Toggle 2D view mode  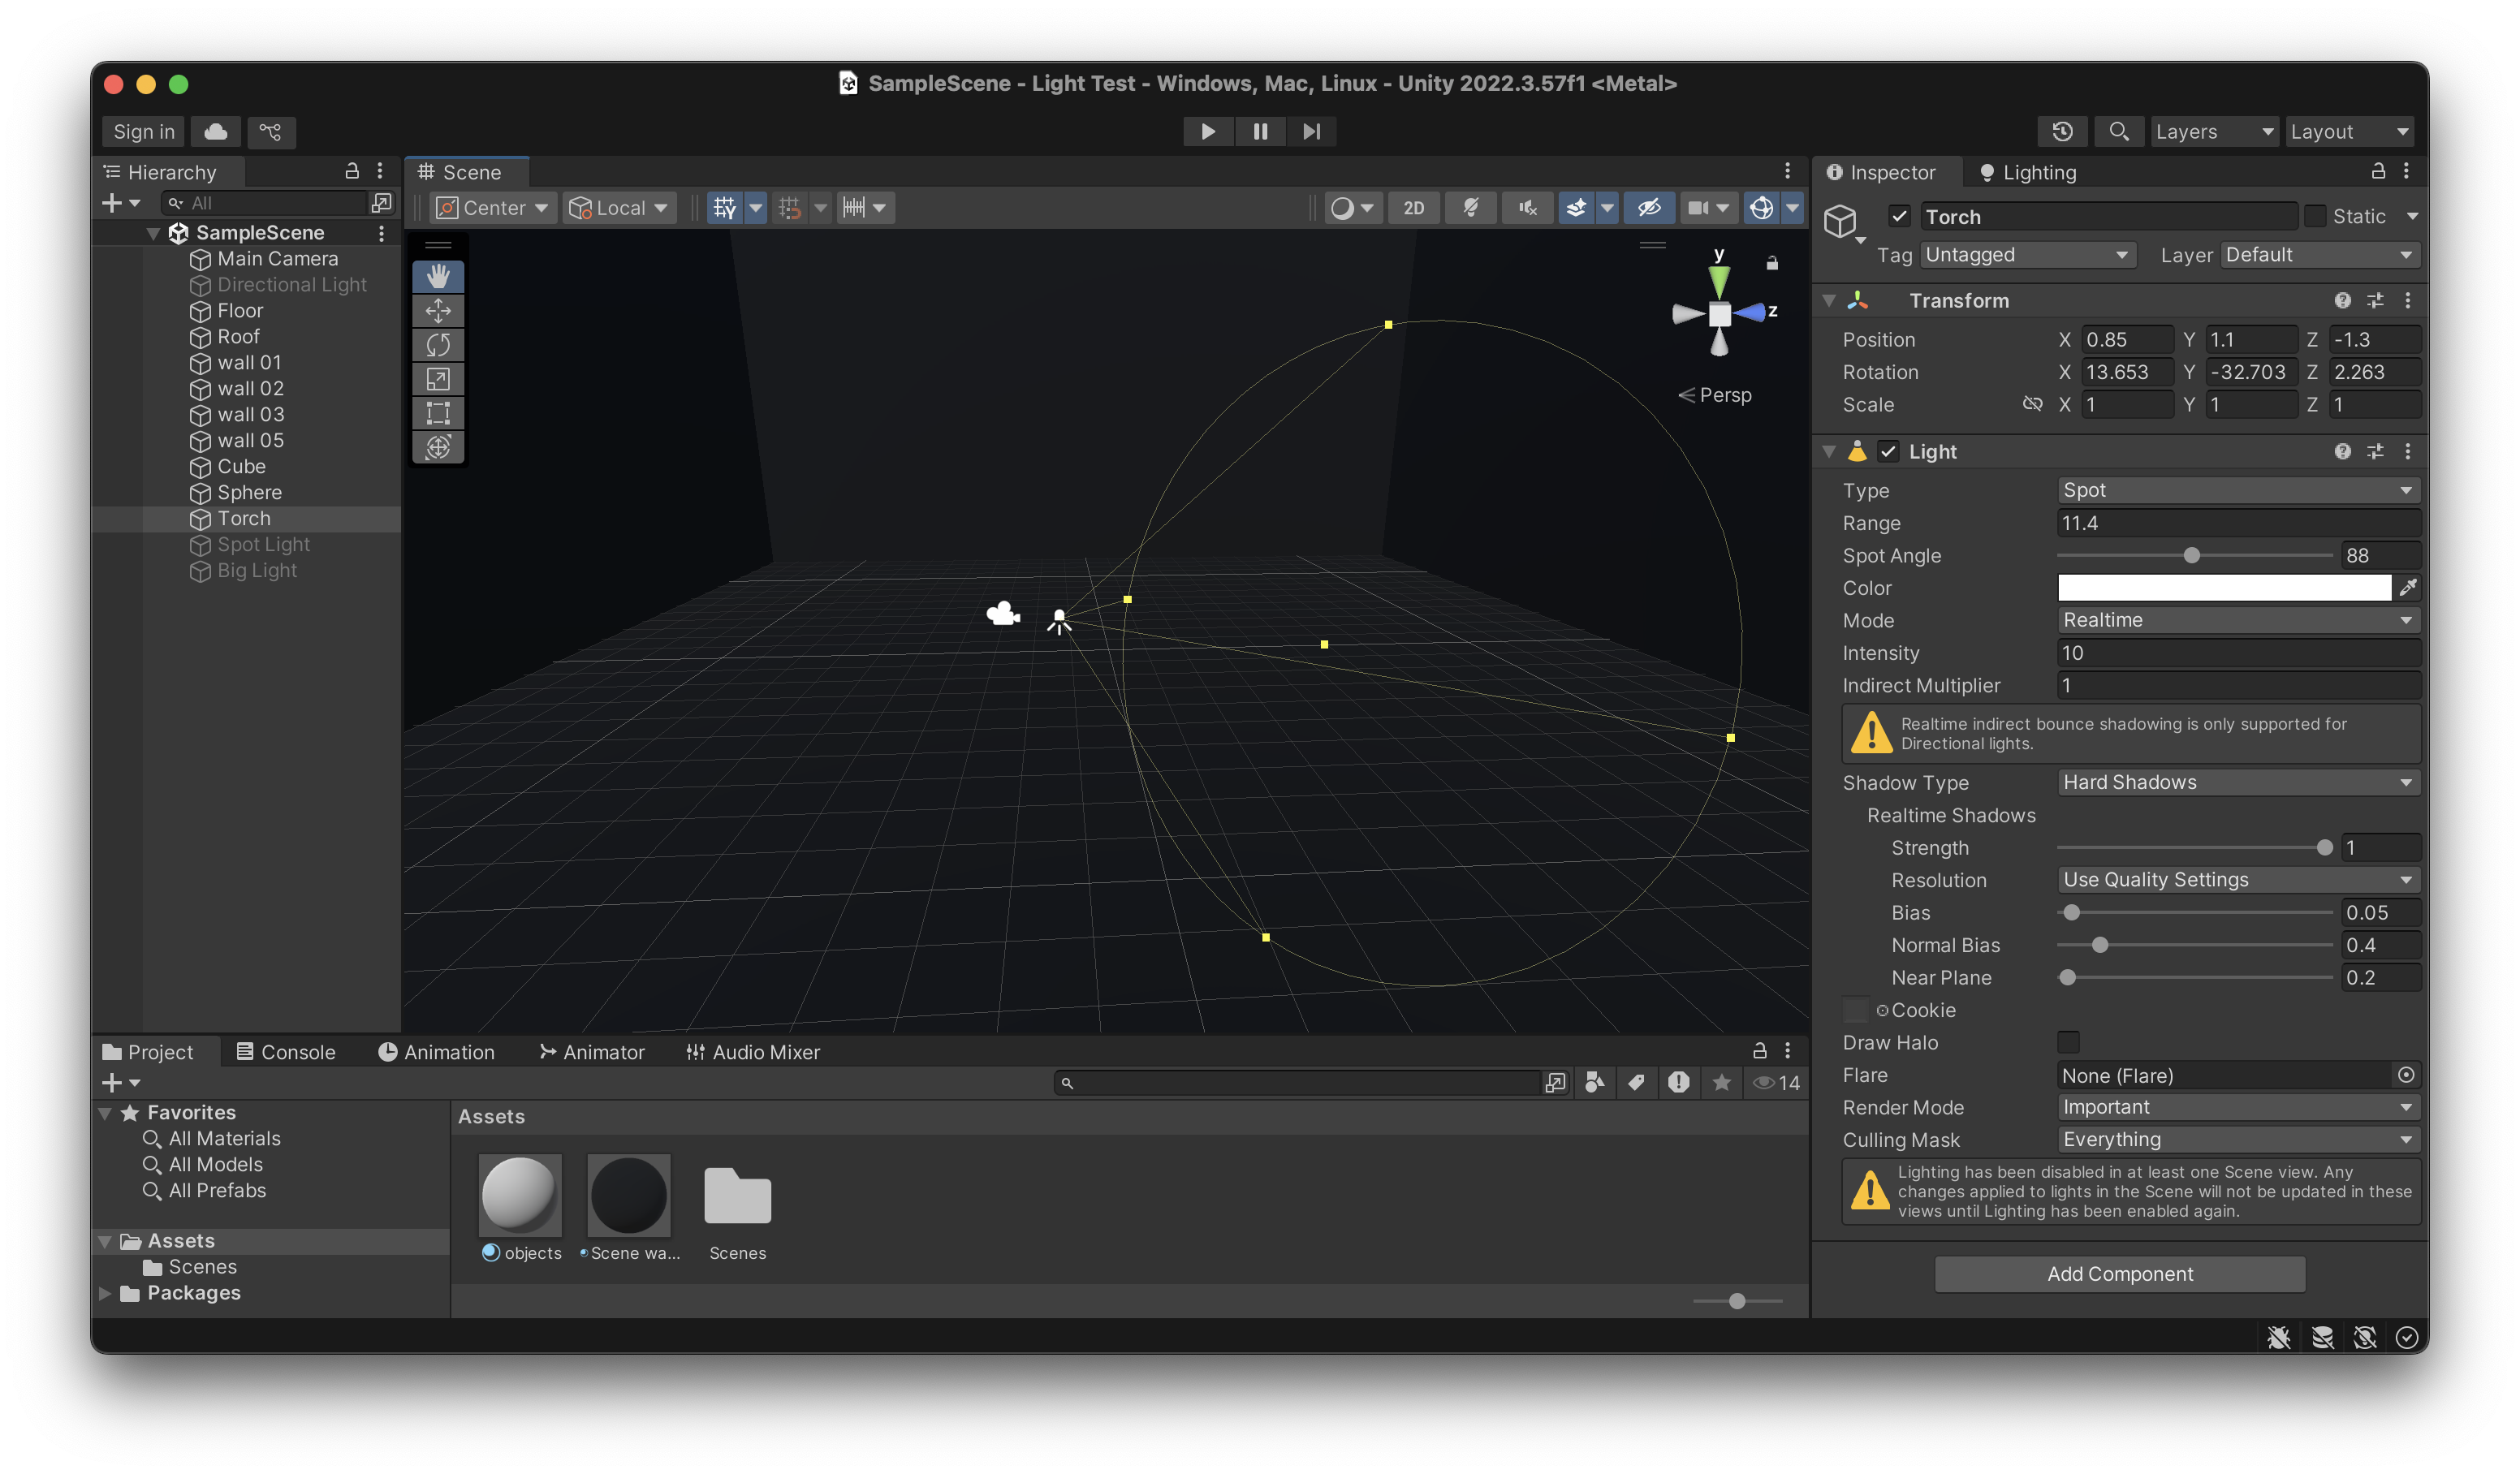pyautogui.click(x=1413, y=208)
